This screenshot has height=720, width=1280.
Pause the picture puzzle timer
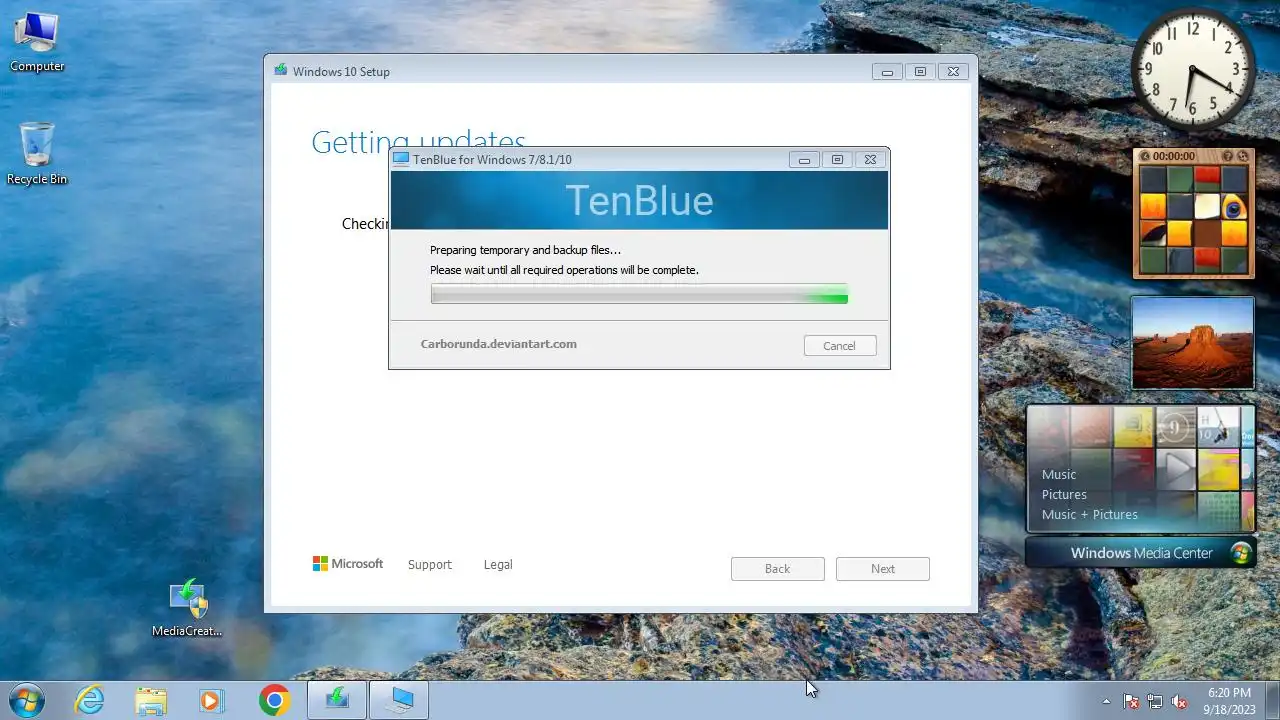[1146, 156]
